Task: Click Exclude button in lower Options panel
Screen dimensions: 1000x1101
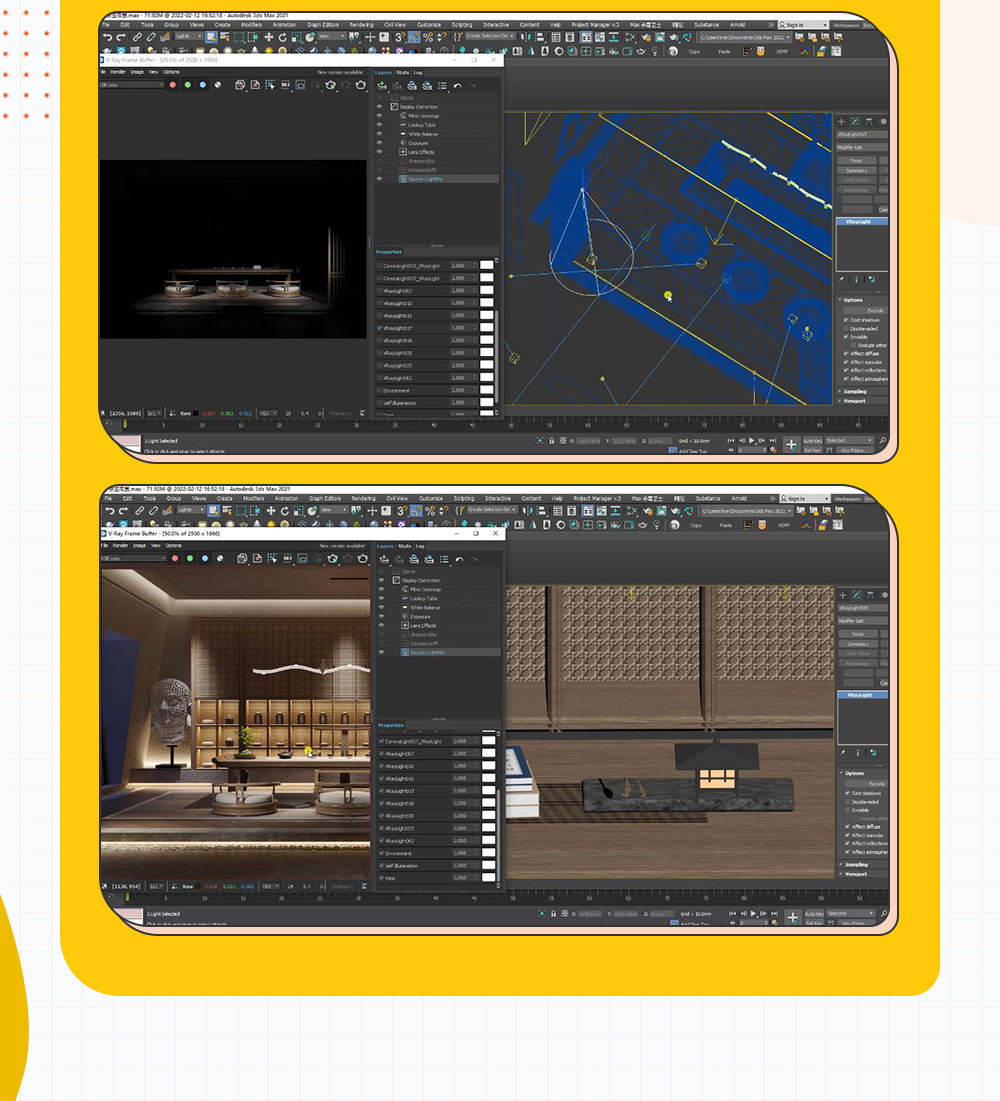Action: tap(866, 784)
